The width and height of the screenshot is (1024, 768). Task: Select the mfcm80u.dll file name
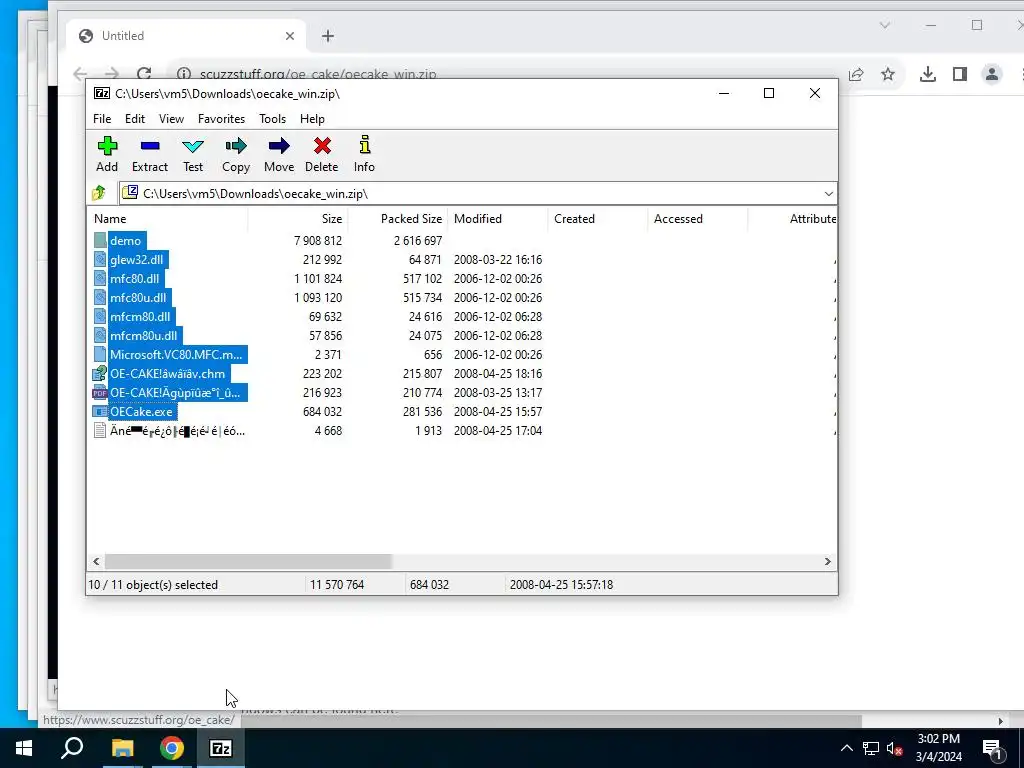point(144,335)
